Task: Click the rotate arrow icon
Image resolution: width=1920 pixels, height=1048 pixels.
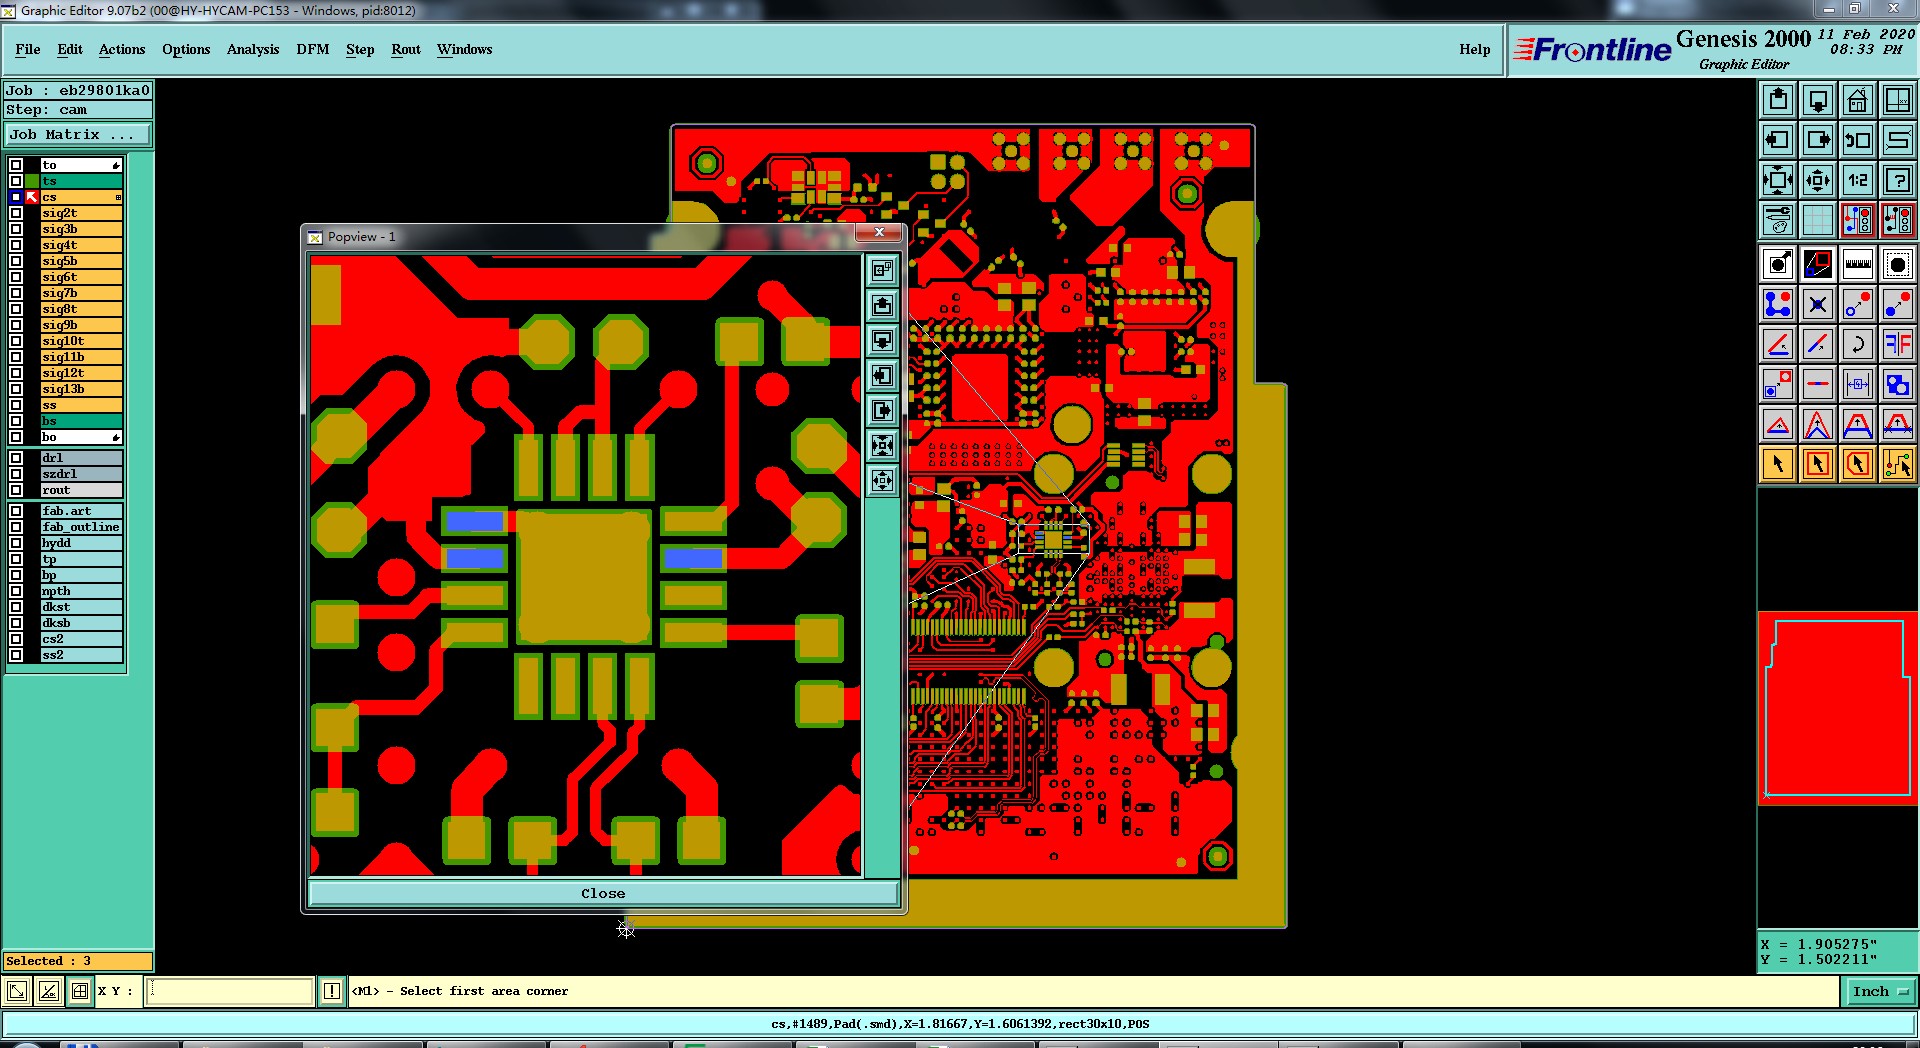Action: pos(1858,344)
